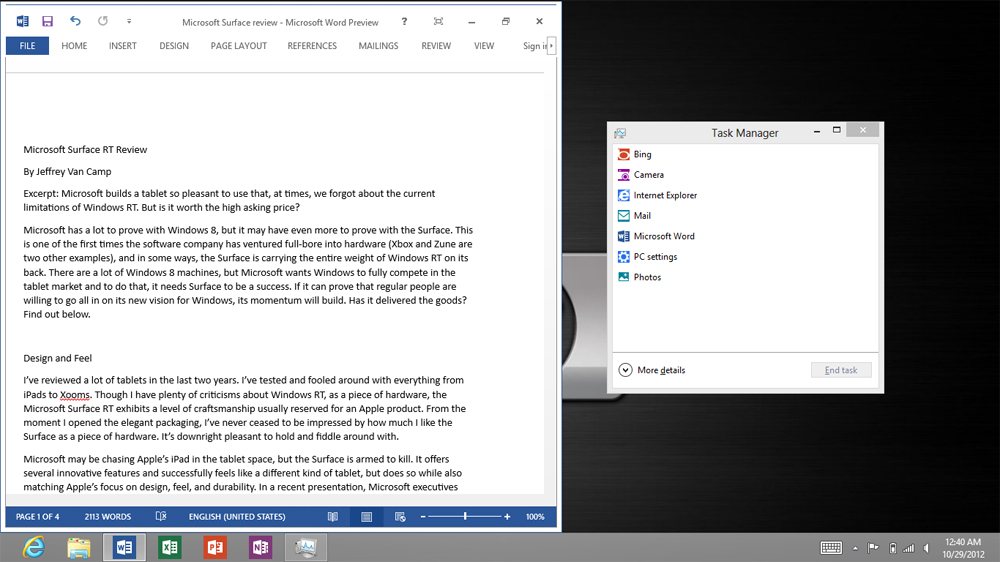The width and height of the screenshot is (1000, 562).
Task: Open the DESIGN ribbon tab
Action: tap(174, 46)
